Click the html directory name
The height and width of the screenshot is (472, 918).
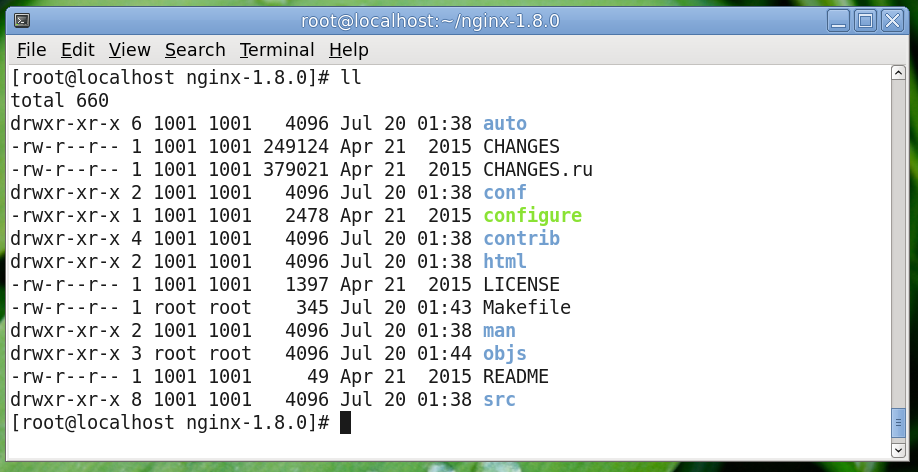(505, 262)
